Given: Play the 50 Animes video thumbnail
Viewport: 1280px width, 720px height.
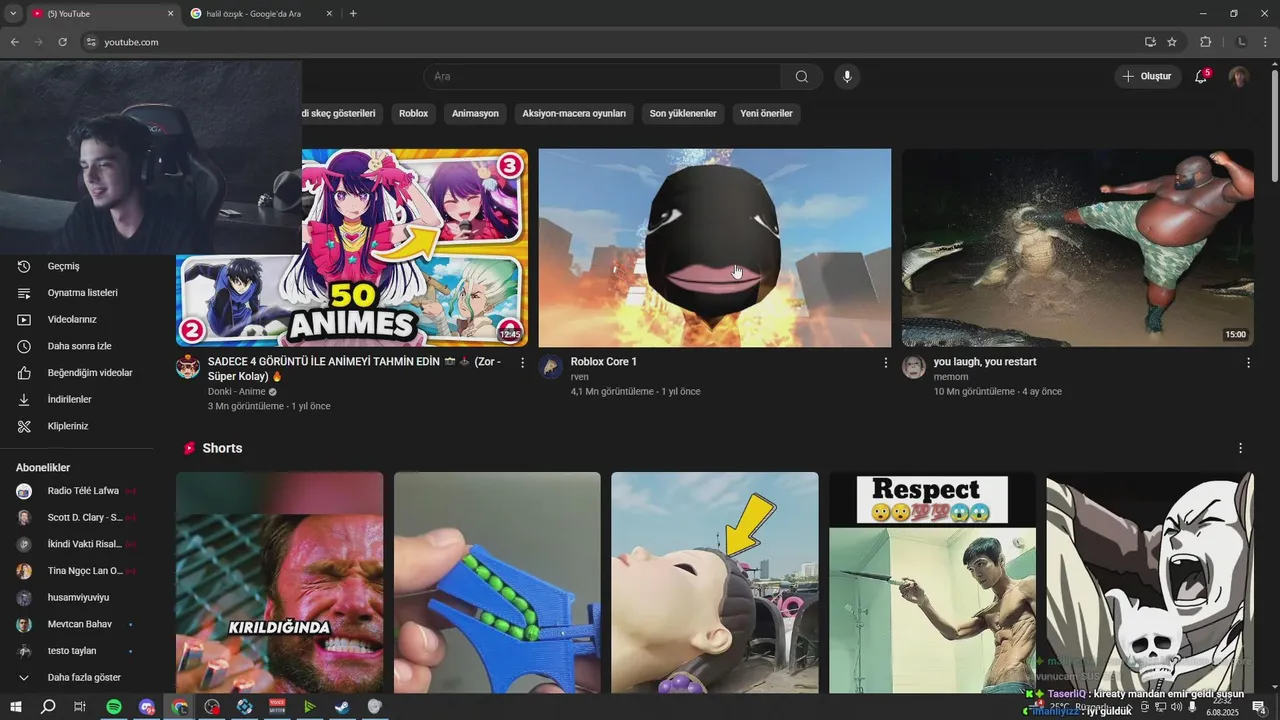Looking at the screenshot, I should [414, 248].
